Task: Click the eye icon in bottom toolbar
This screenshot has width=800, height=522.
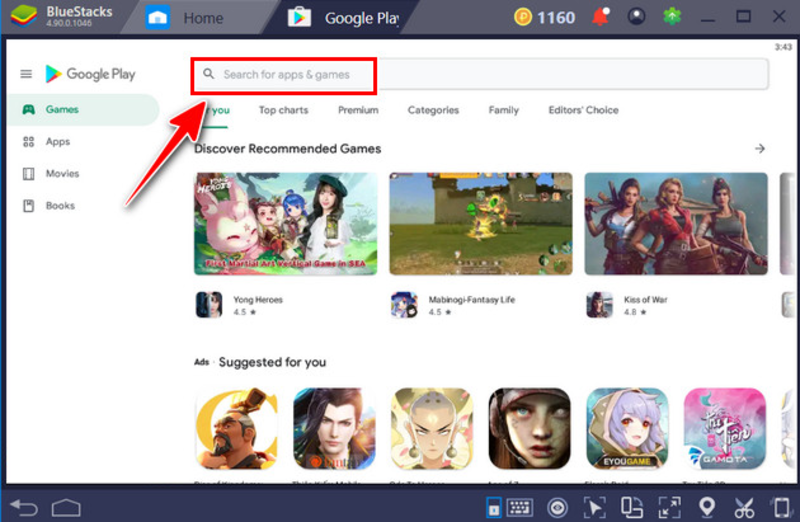Action: pos(558,508)
